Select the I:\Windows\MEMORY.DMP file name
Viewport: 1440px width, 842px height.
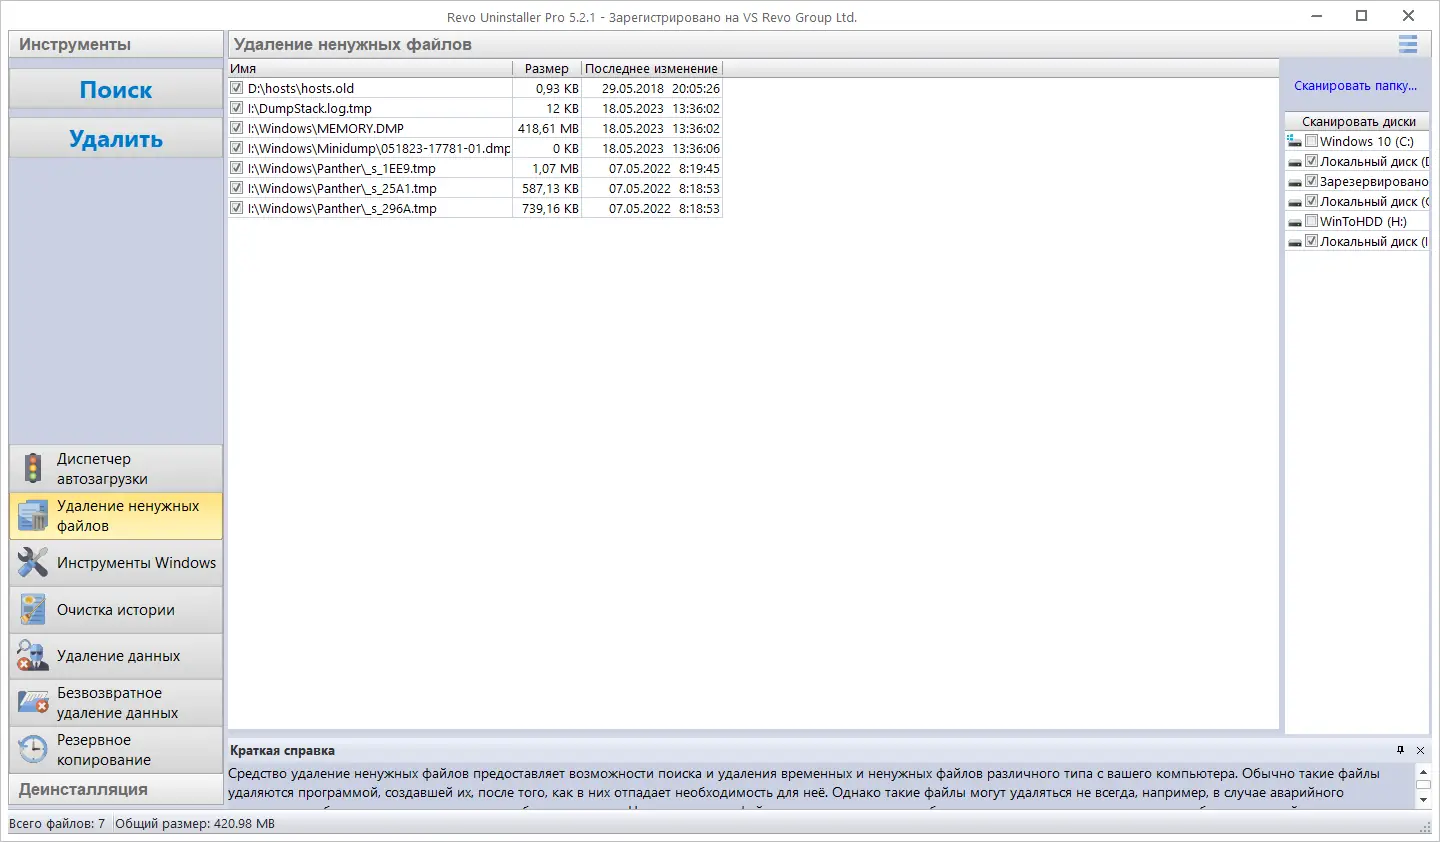tap(326, 128)
